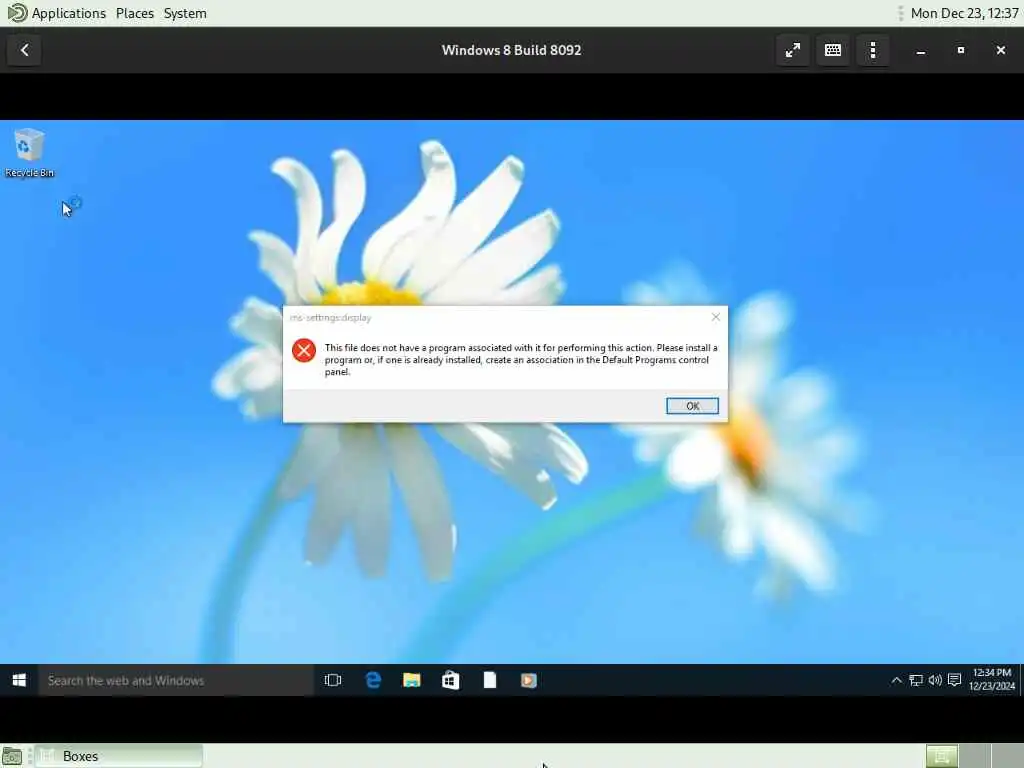Open the media player taskbar icon
The width and height of the screenshot is (1024, 768).
click(529, 680)
